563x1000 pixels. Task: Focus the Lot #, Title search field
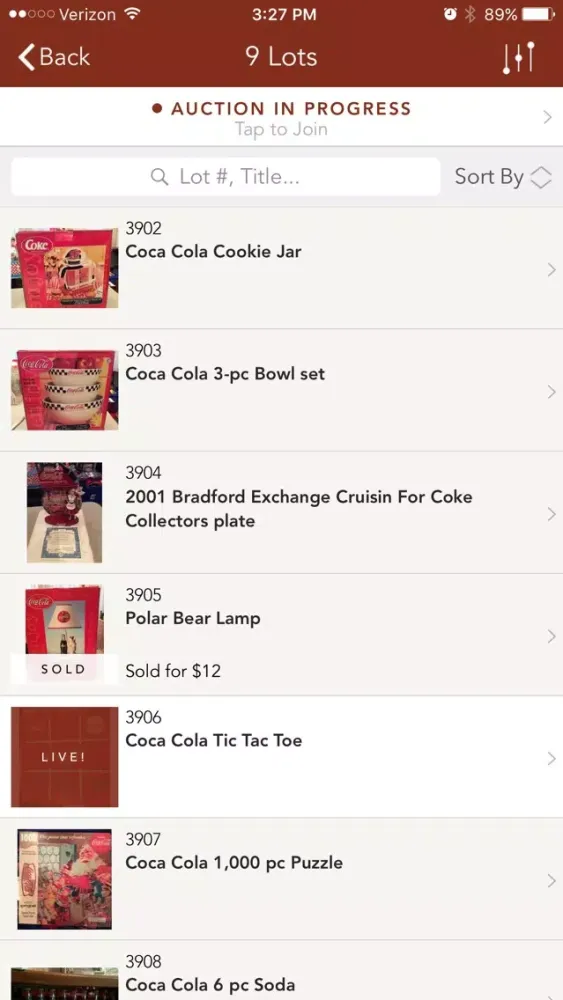click(226, 177)
